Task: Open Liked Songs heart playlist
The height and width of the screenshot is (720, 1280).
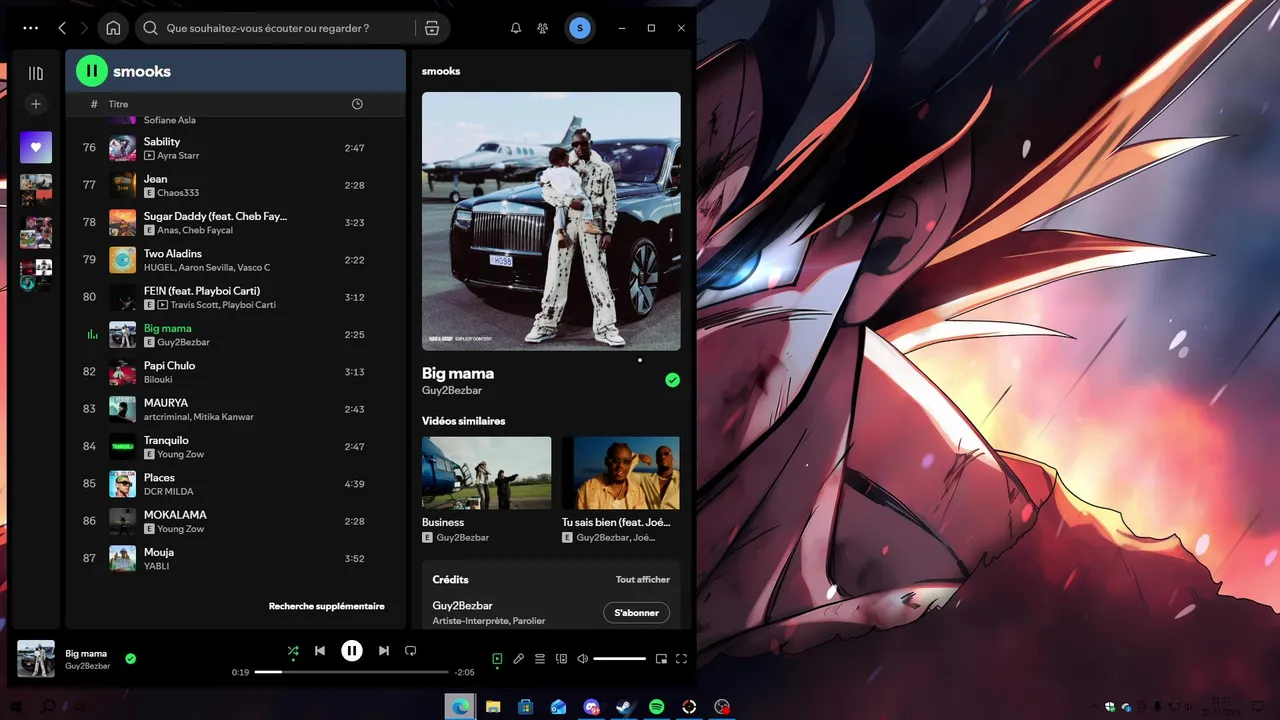Action: point(36,147)
